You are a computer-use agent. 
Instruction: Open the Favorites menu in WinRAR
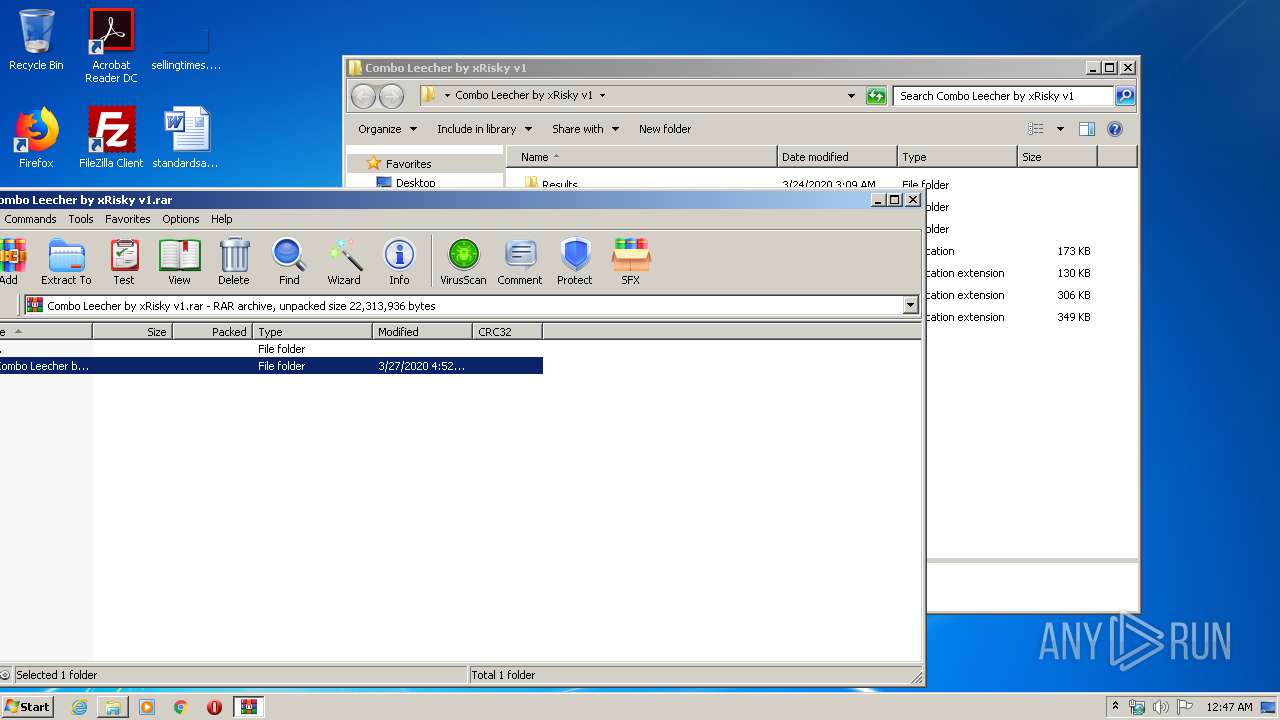point(128,219)
